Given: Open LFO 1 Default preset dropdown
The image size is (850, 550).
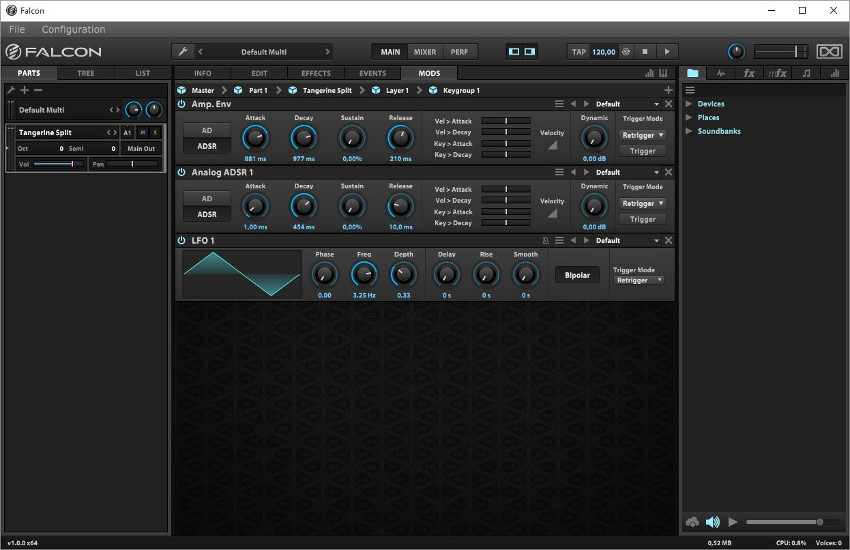Looking at the screenshot, I should point(627,241).
